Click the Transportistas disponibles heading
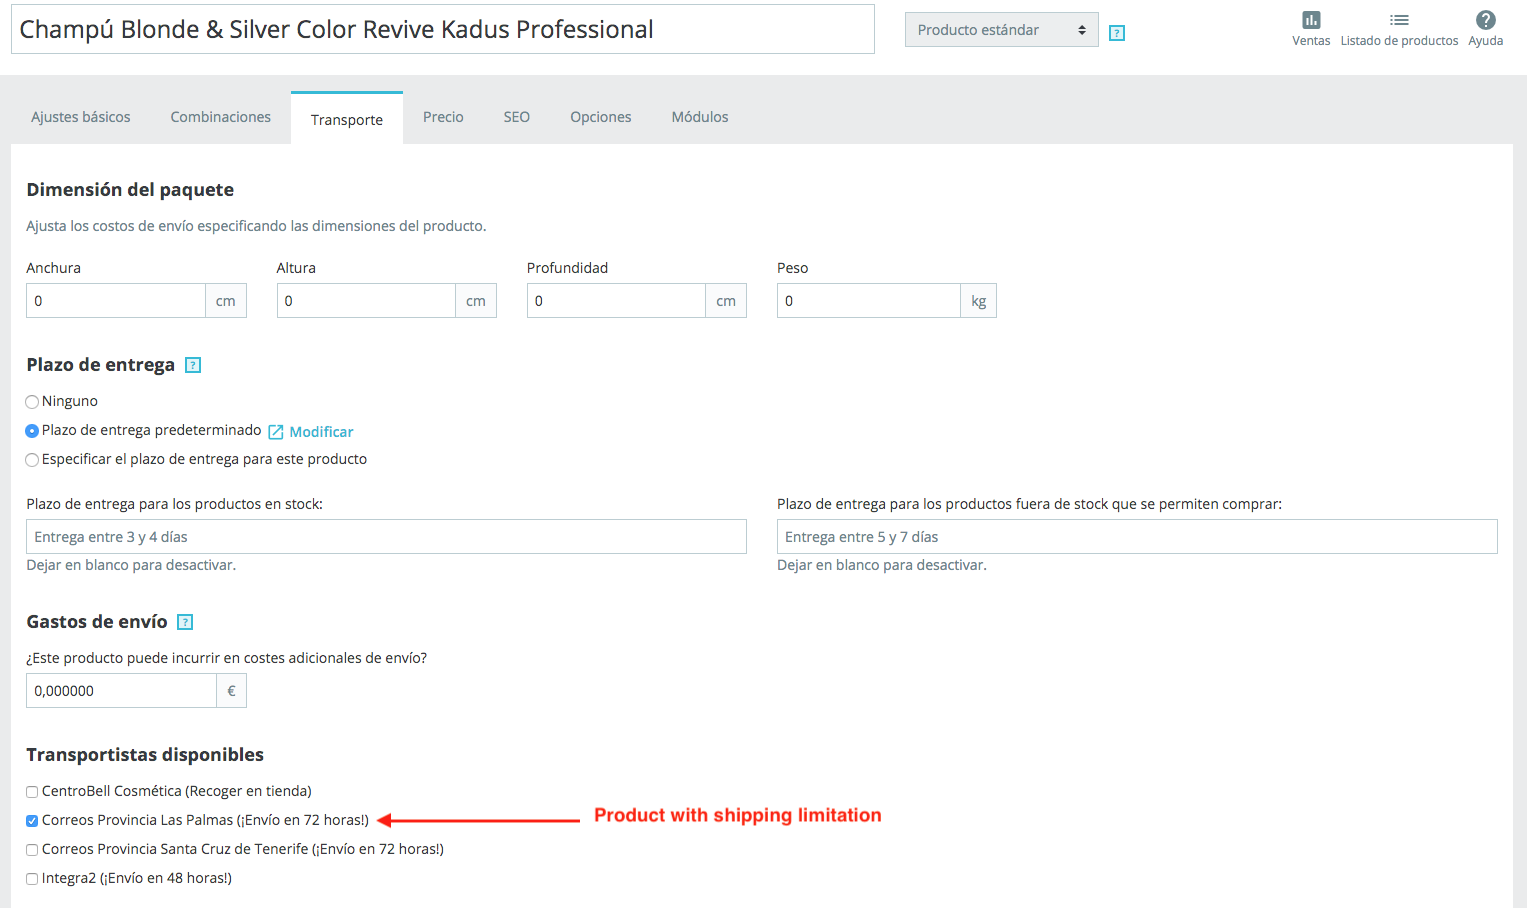1527x908 pixels. point(145,755)
